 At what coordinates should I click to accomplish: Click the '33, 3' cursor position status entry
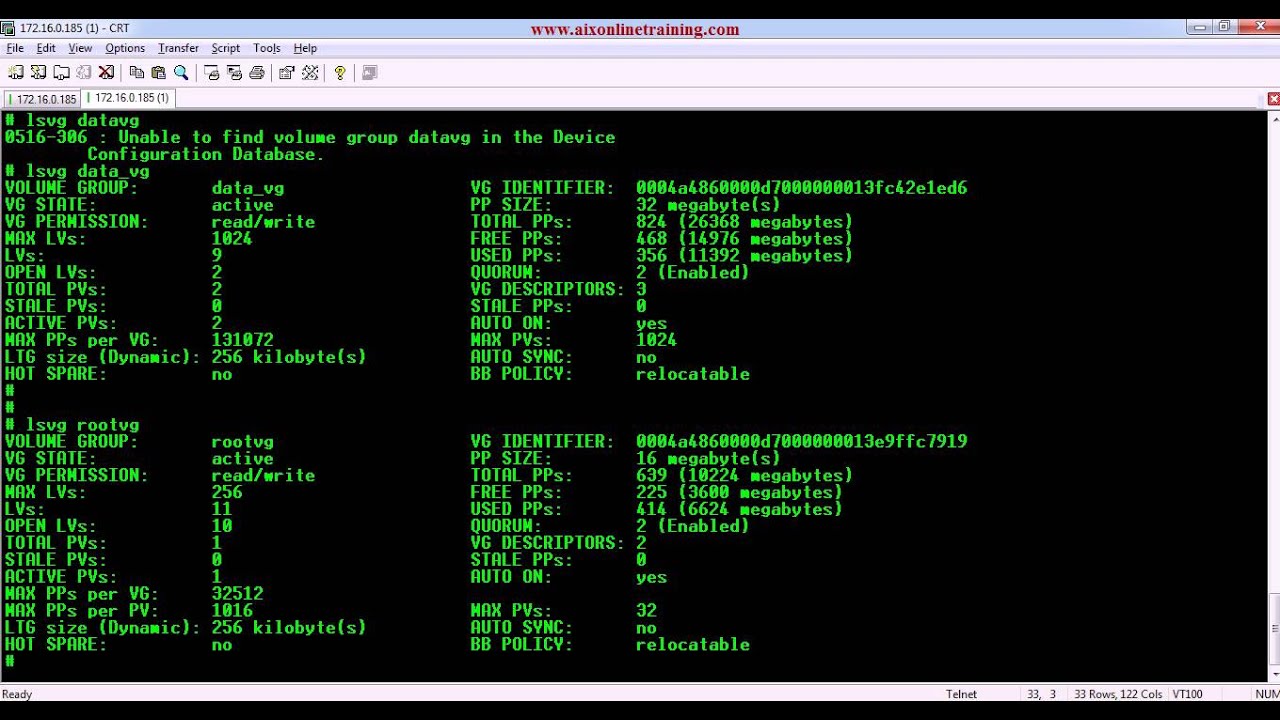(1041, 694)
